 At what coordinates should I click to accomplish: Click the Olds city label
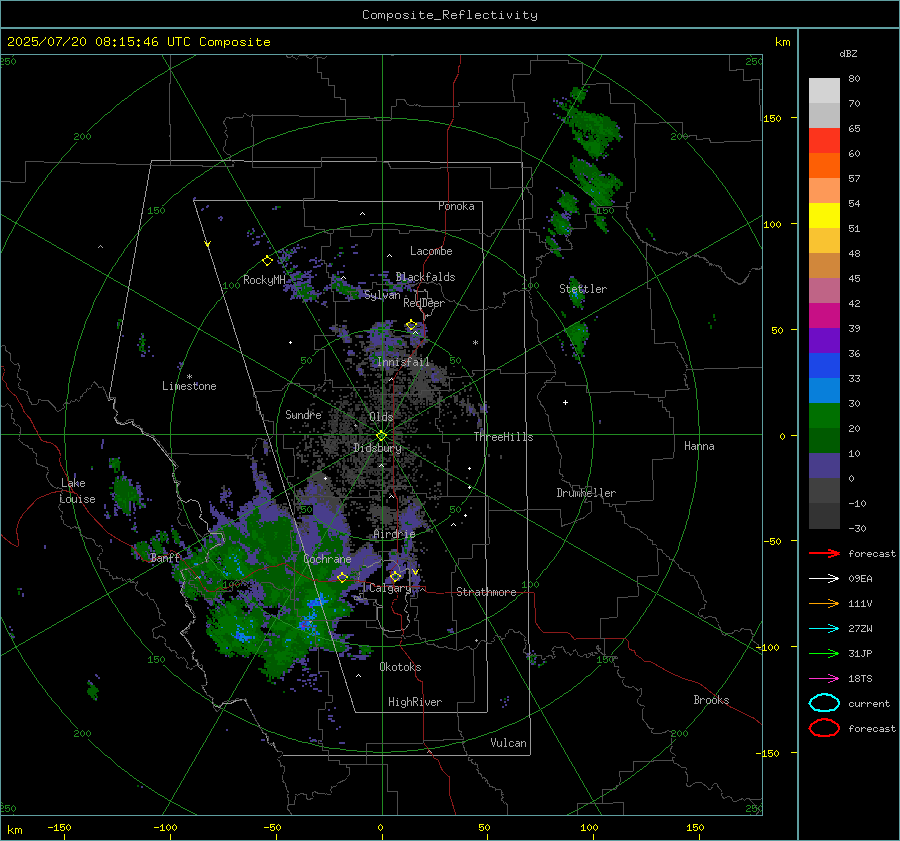381,417
